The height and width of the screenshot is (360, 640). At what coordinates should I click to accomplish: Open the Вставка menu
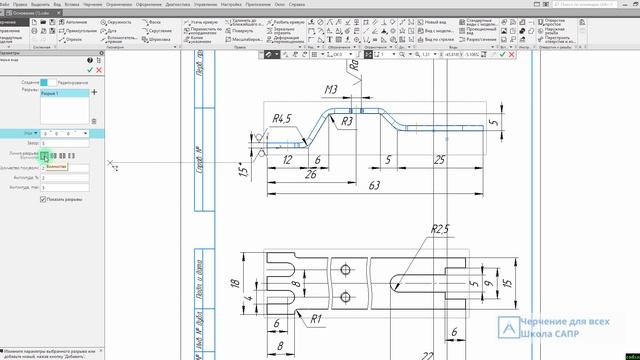click(72, 4)
